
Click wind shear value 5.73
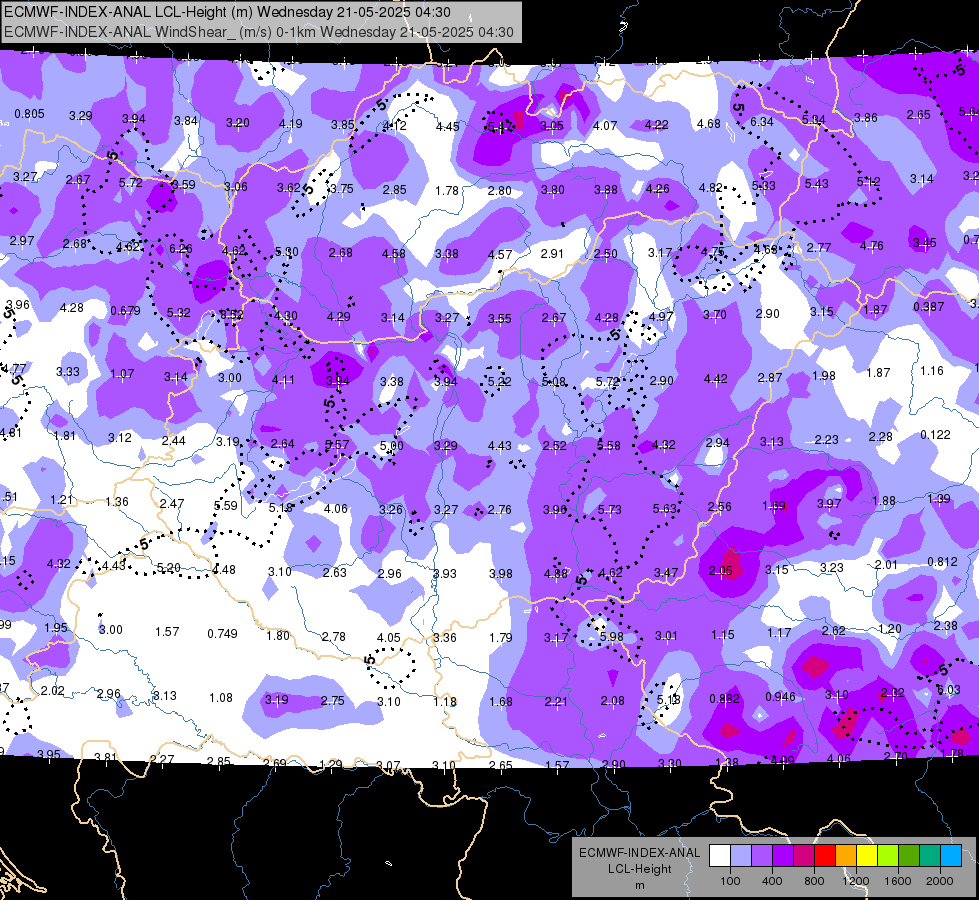tap(609, 510)
